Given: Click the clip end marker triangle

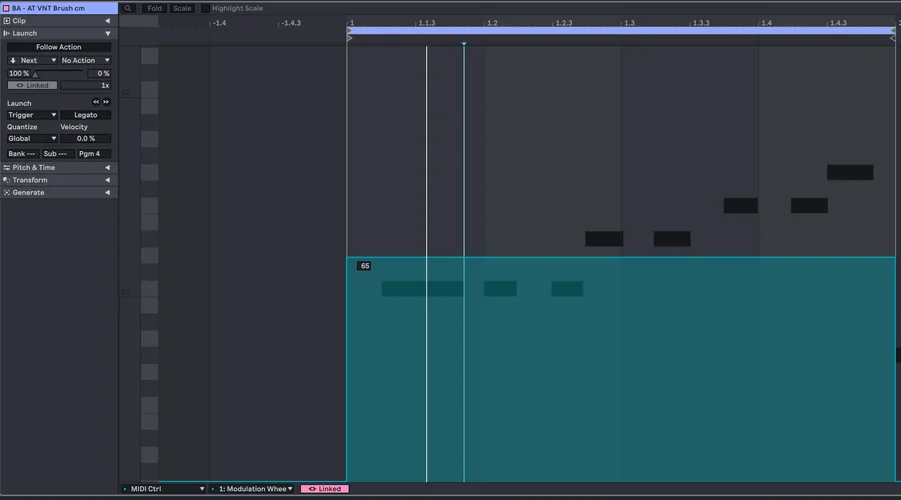Looking at the screenshot, I should point(892,39).
